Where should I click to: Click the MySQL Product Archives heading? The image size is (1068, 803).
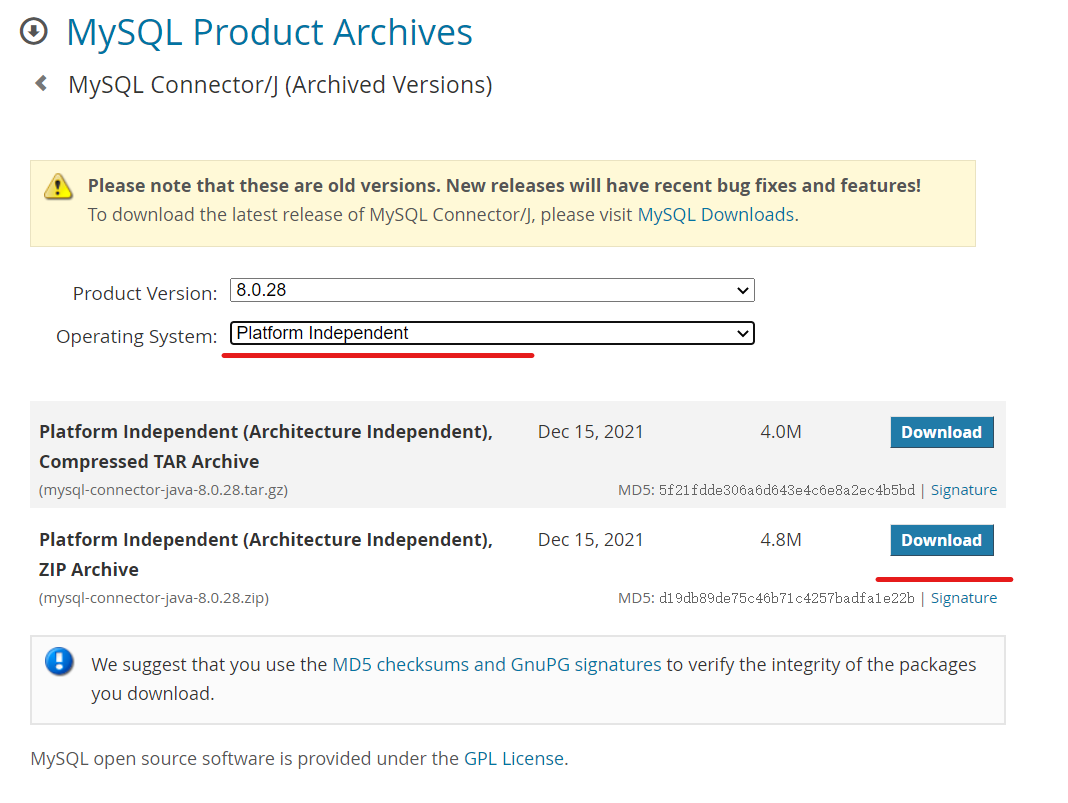269,32
